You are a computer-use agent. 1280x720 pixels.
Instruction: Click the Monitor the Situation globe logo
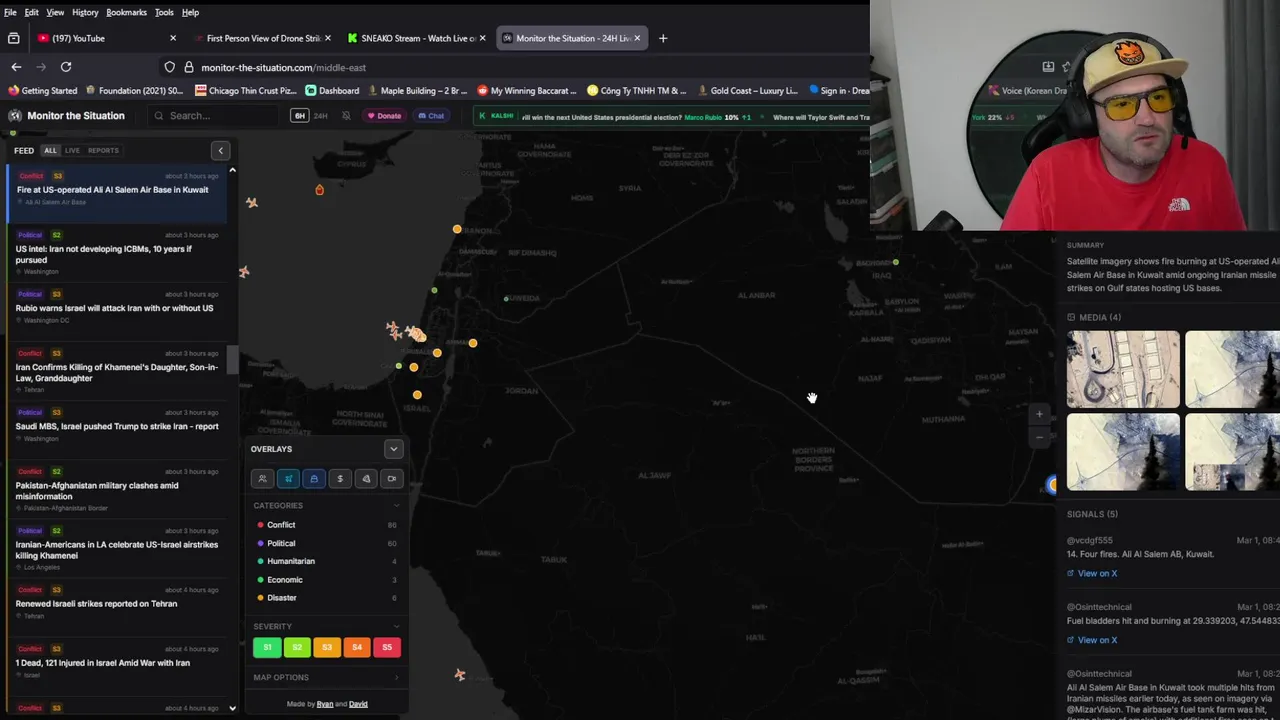click(15, 116)
